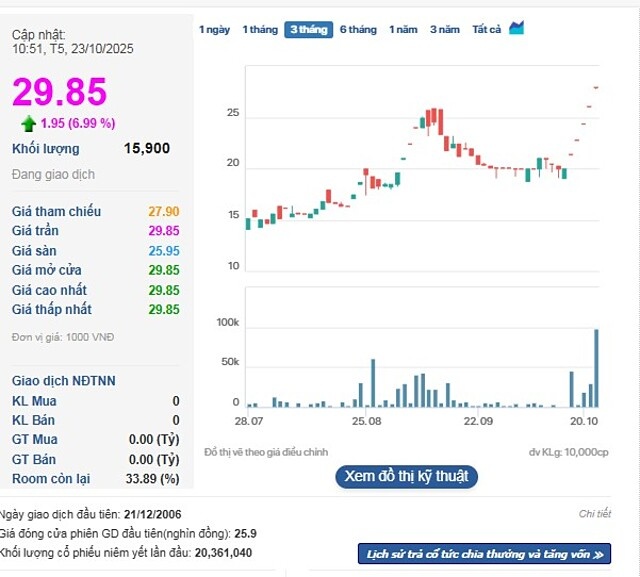Screen dimensions: 640x577
Task: Show the 1 năm chart range
Action: click(403, 29)
